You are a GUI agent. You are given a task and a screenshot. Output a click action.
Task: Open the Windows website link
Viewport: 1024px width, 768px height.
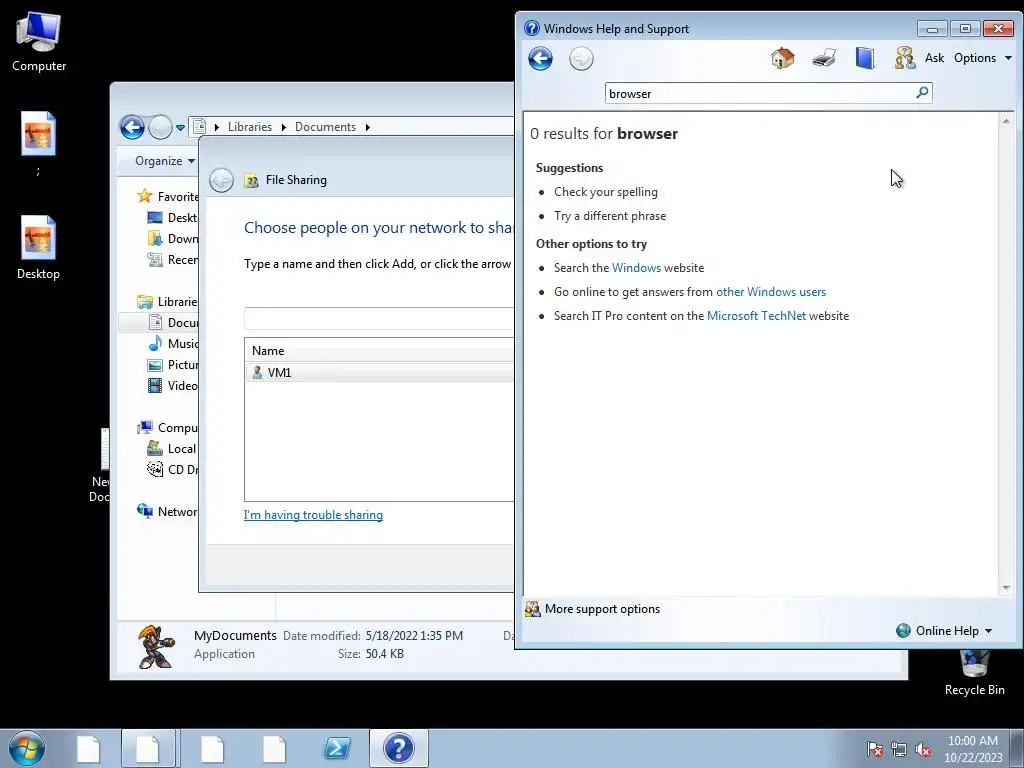(x=636, y=268)
